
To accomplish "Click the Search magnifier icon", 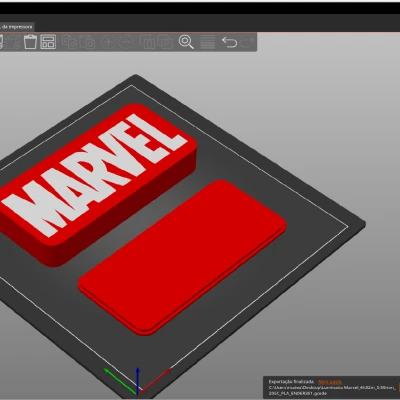I will coord(186,42).
